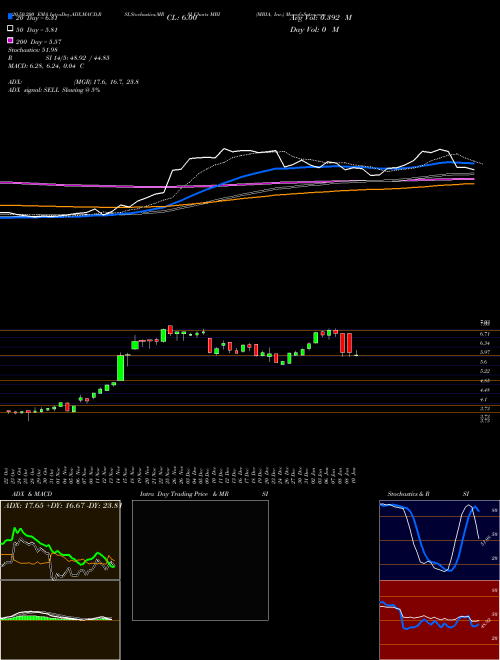Click the magenta 200 Day EMA legend swatch
This screenshot has width=500, height=660.
click(x=10, y=40)
